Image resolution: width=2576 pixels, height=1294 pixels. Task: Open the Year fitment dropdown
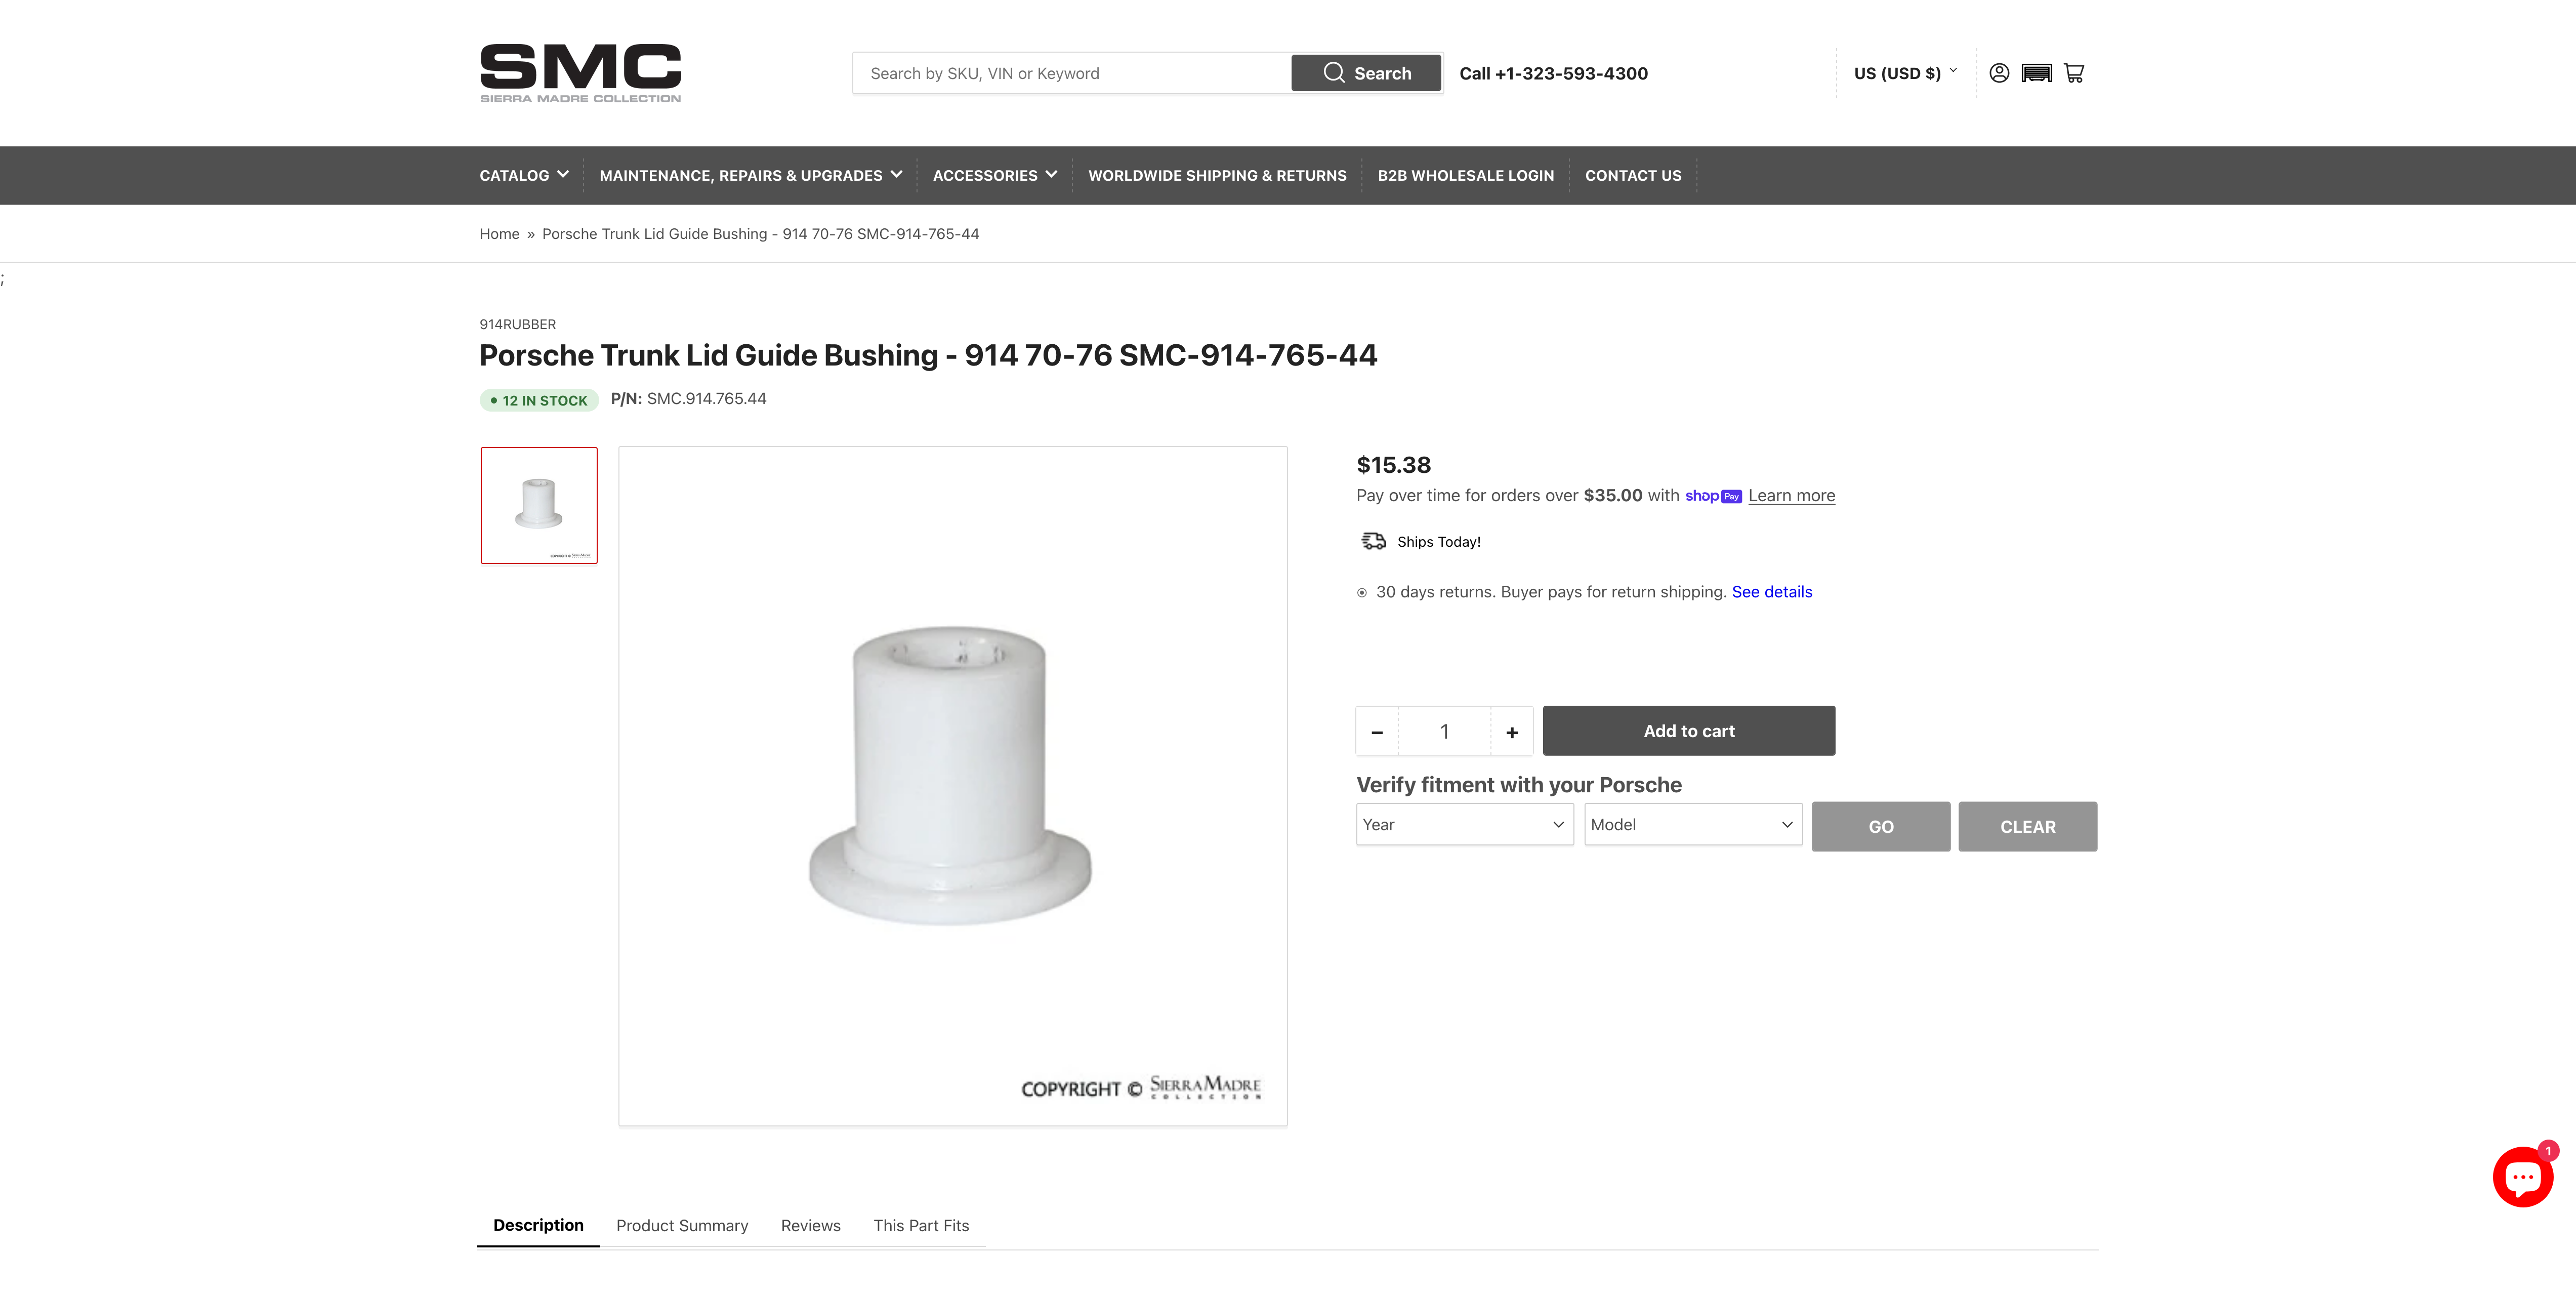click(x=1464, y=825)
